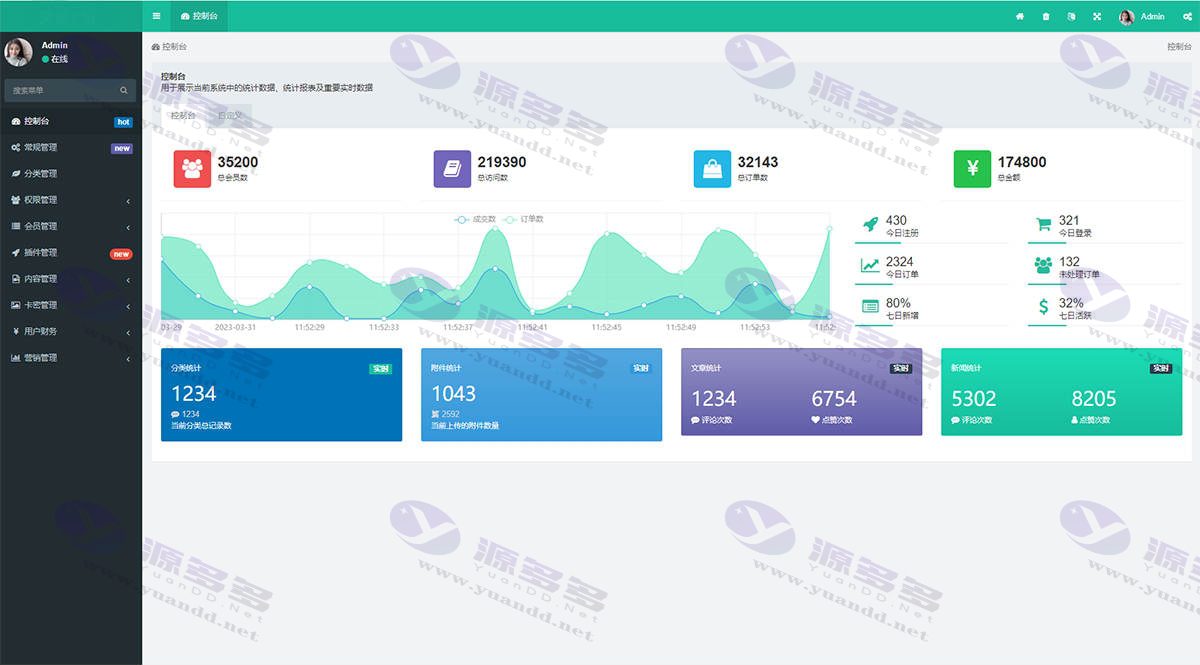Expand the 内容管理 sidebar menu
The image size is (1200, 665).
pos(71,278)
